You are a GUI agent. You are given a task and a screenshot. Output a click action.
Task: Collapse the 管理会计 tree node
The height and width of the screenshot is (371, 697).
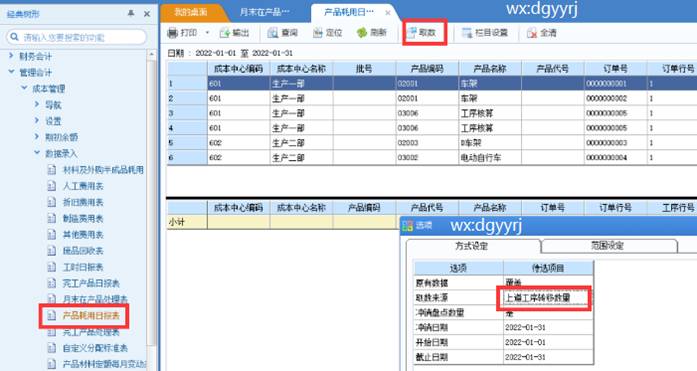[x=12, y=72]
